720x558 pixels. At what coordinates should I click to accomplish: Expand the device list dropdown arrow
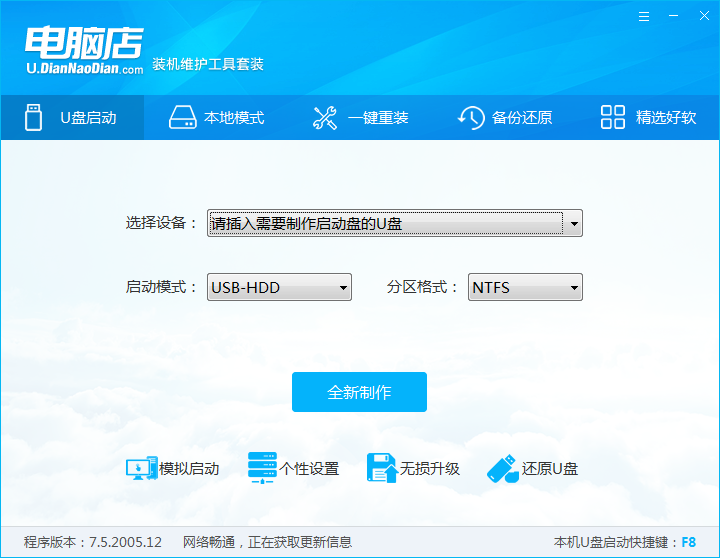[574, 224]
